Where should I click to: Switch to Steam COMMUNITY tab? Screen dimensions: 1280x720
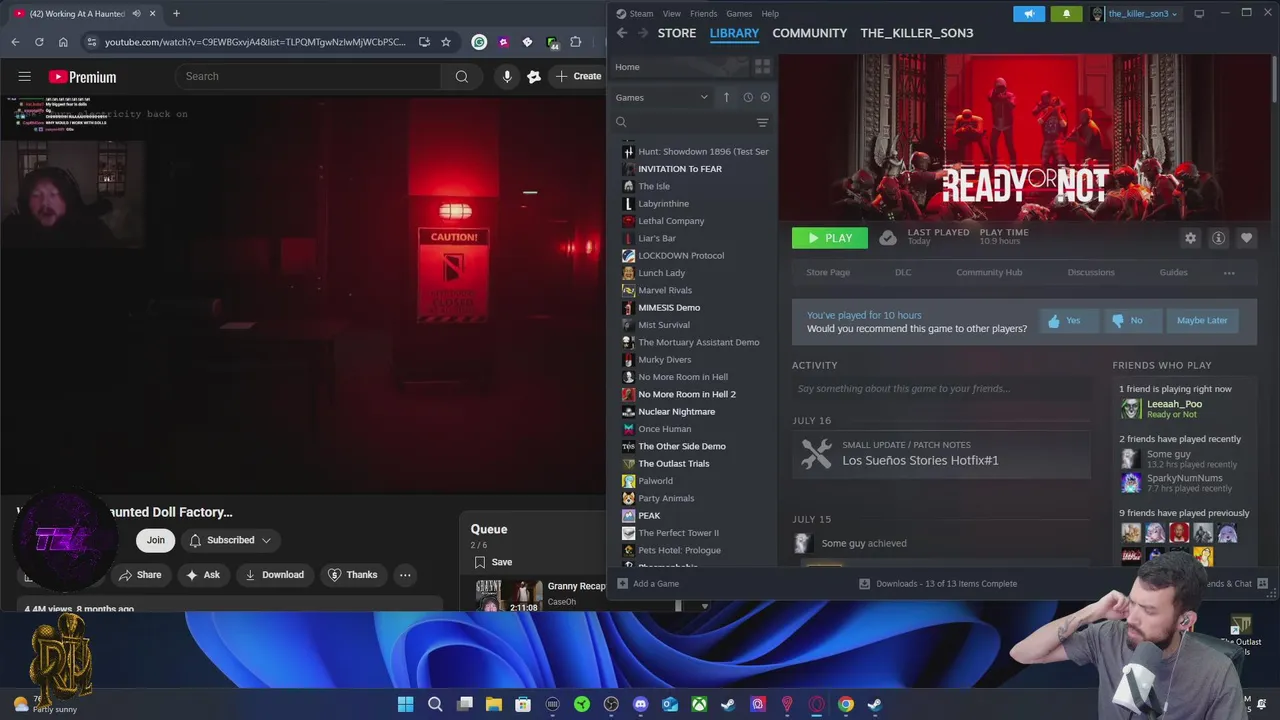click(810, 33)
